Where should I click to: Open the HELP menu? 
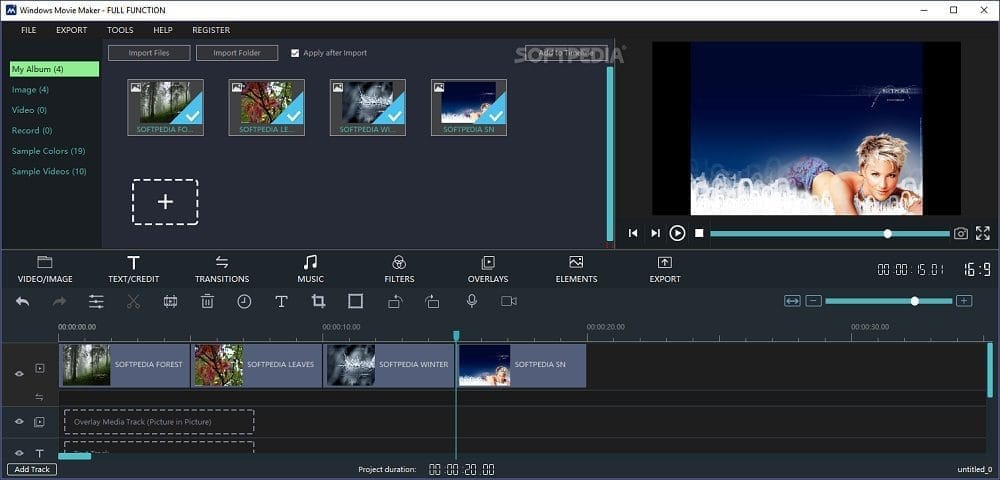pos(163,30)
